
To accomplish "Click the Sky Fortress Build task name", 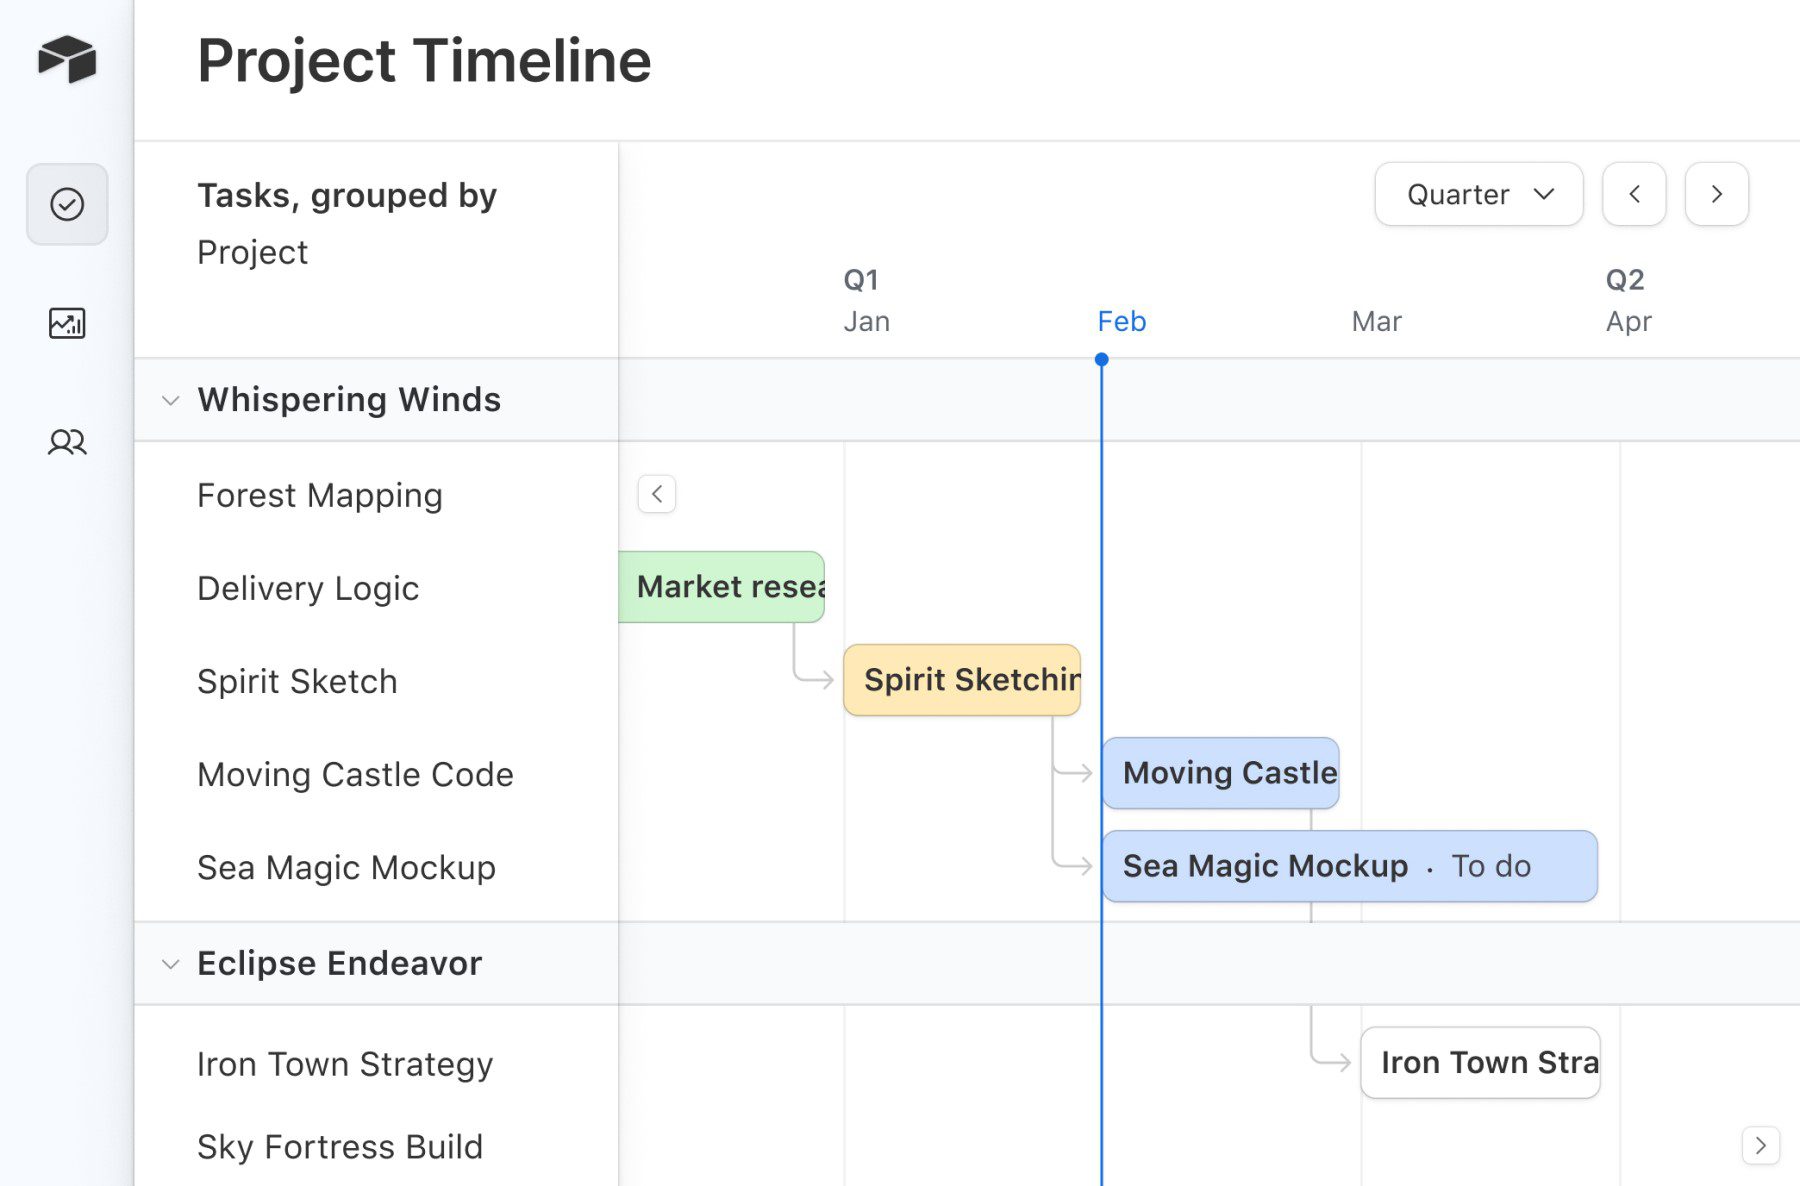I will pos(340,1147).
